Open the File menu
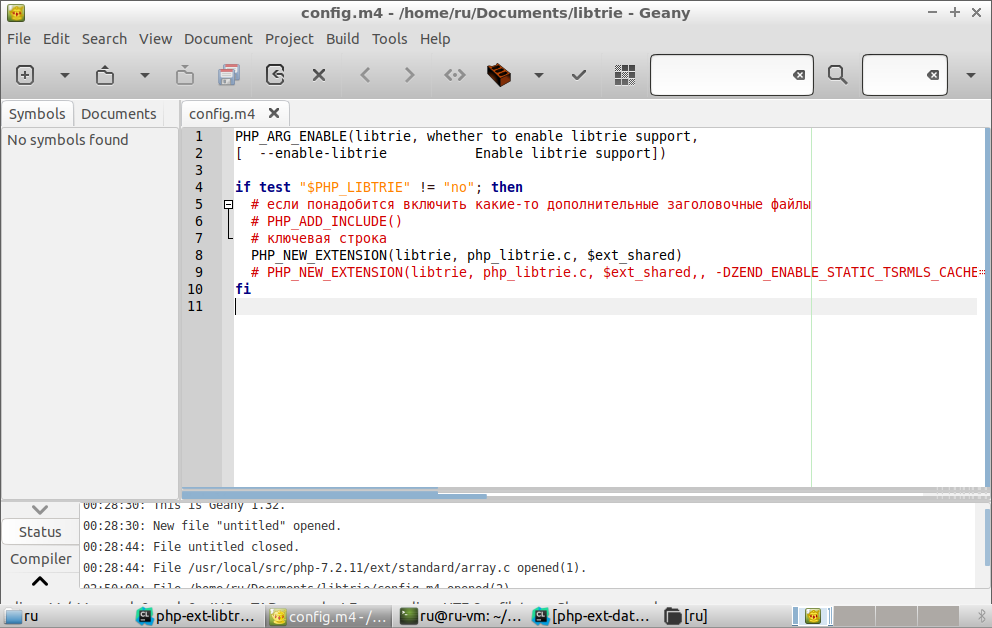992x628 pixels. pos(19,39)
